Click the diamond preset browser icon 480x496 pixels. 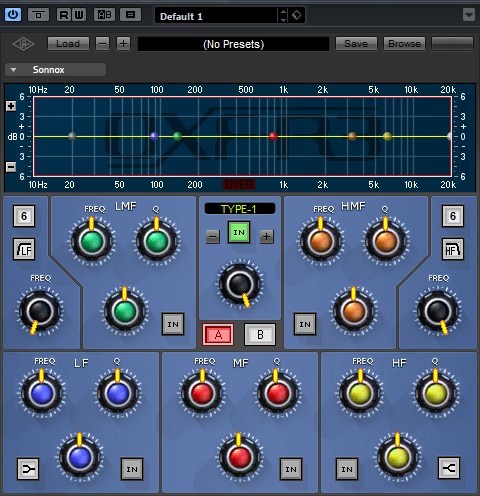pyautogui.click(x=296, y=15)
